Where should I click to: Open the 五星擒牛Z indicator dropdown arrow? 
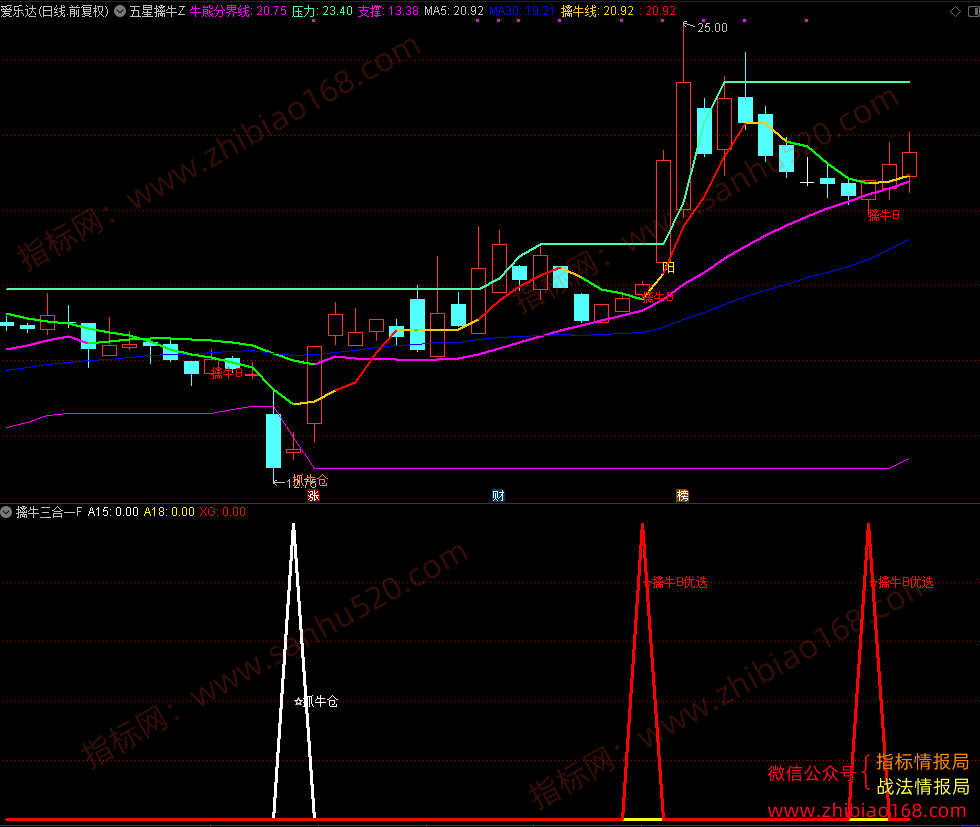(120, 11)
